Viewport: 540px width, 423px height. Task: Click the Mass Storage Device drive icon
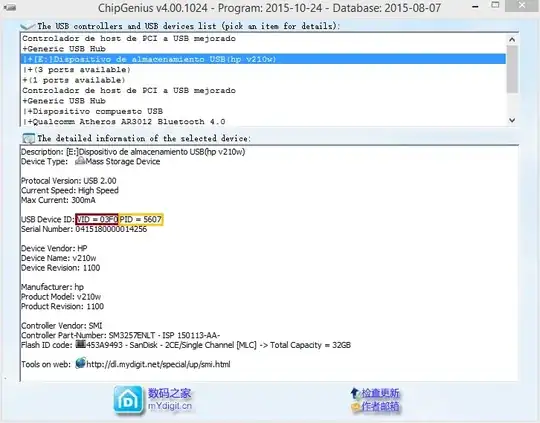pyautogui.click(x=80, y=161)
